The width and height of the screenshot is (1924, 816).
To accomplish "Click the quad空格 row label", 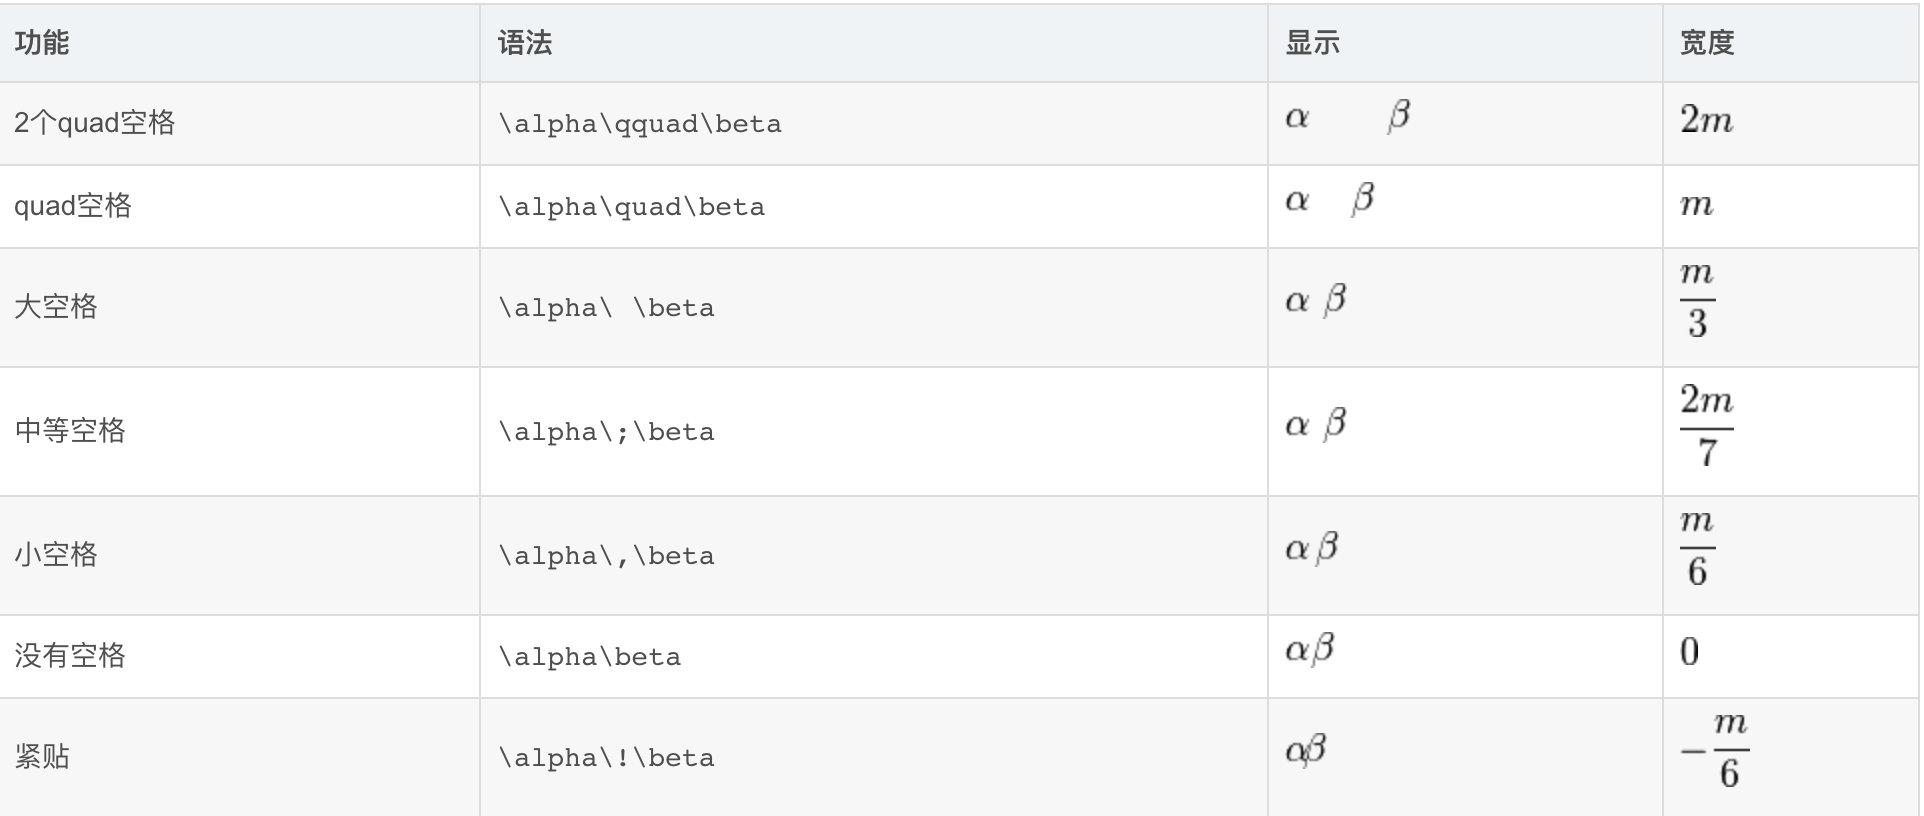I will coord(73,206).
